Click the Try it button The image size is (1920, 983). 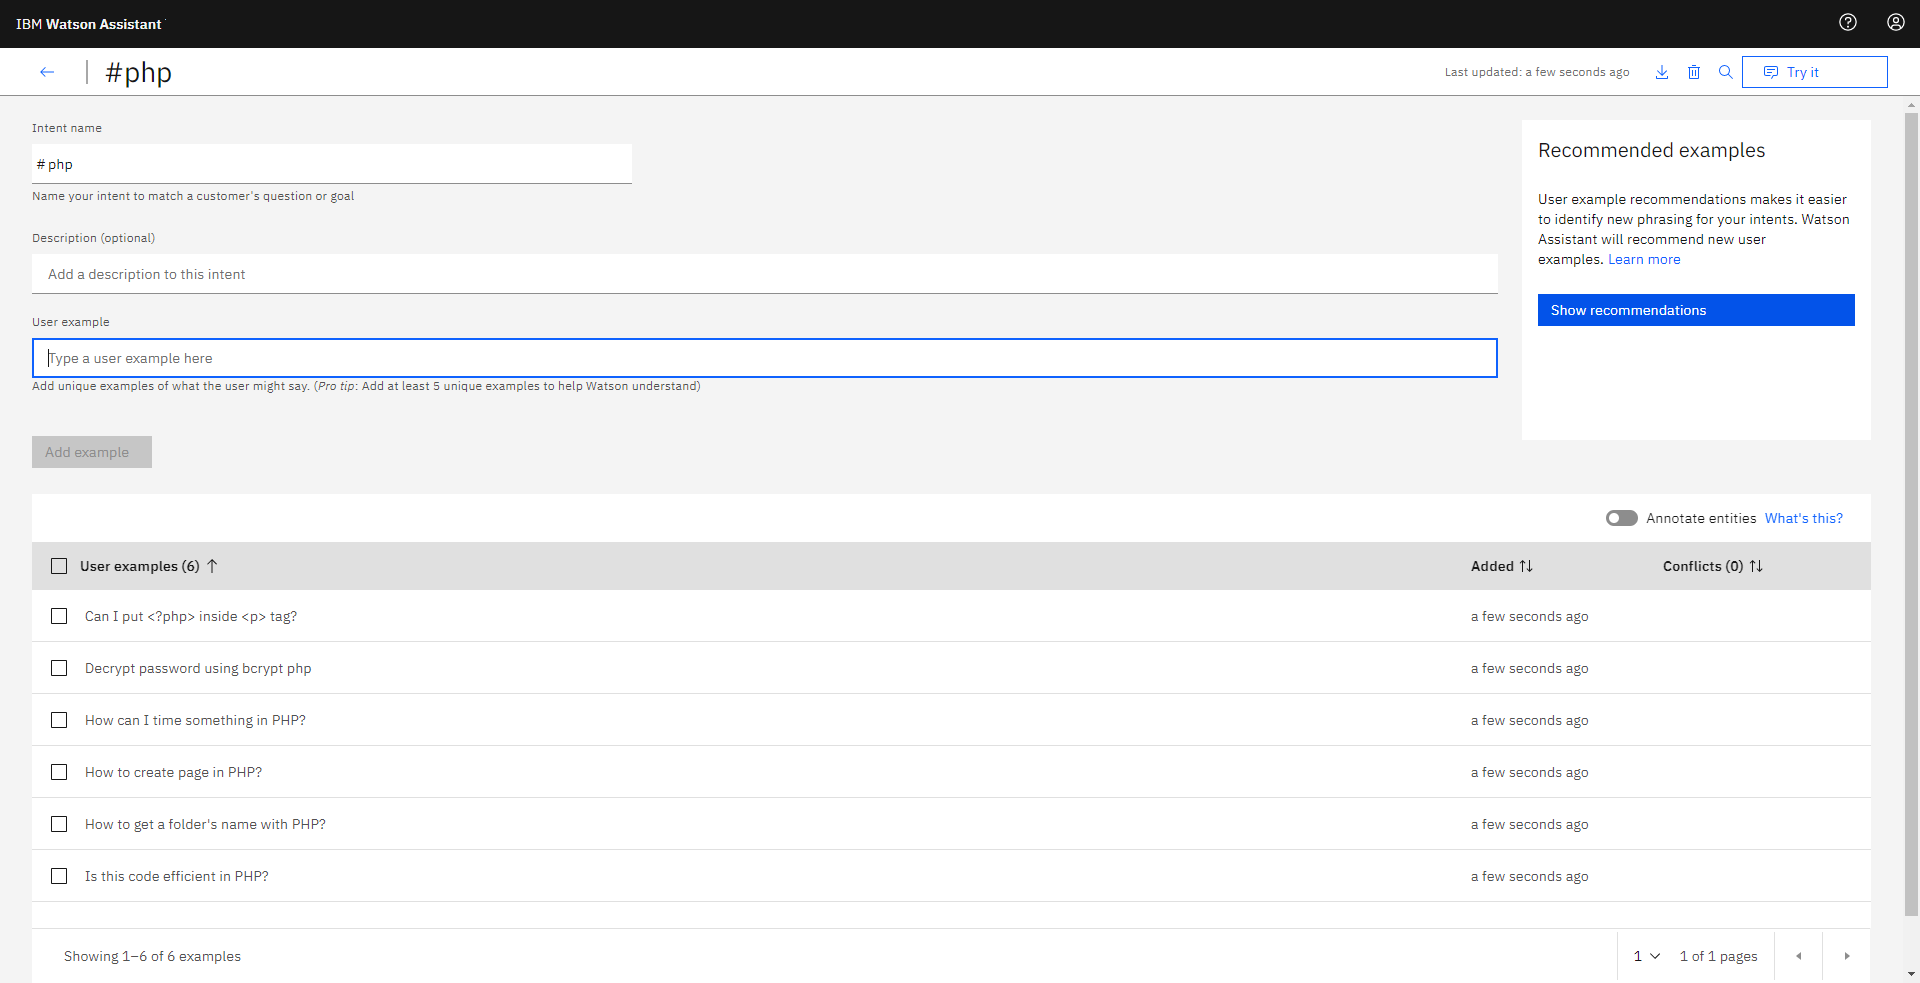pyautogui.click(x=1815, y=72)
